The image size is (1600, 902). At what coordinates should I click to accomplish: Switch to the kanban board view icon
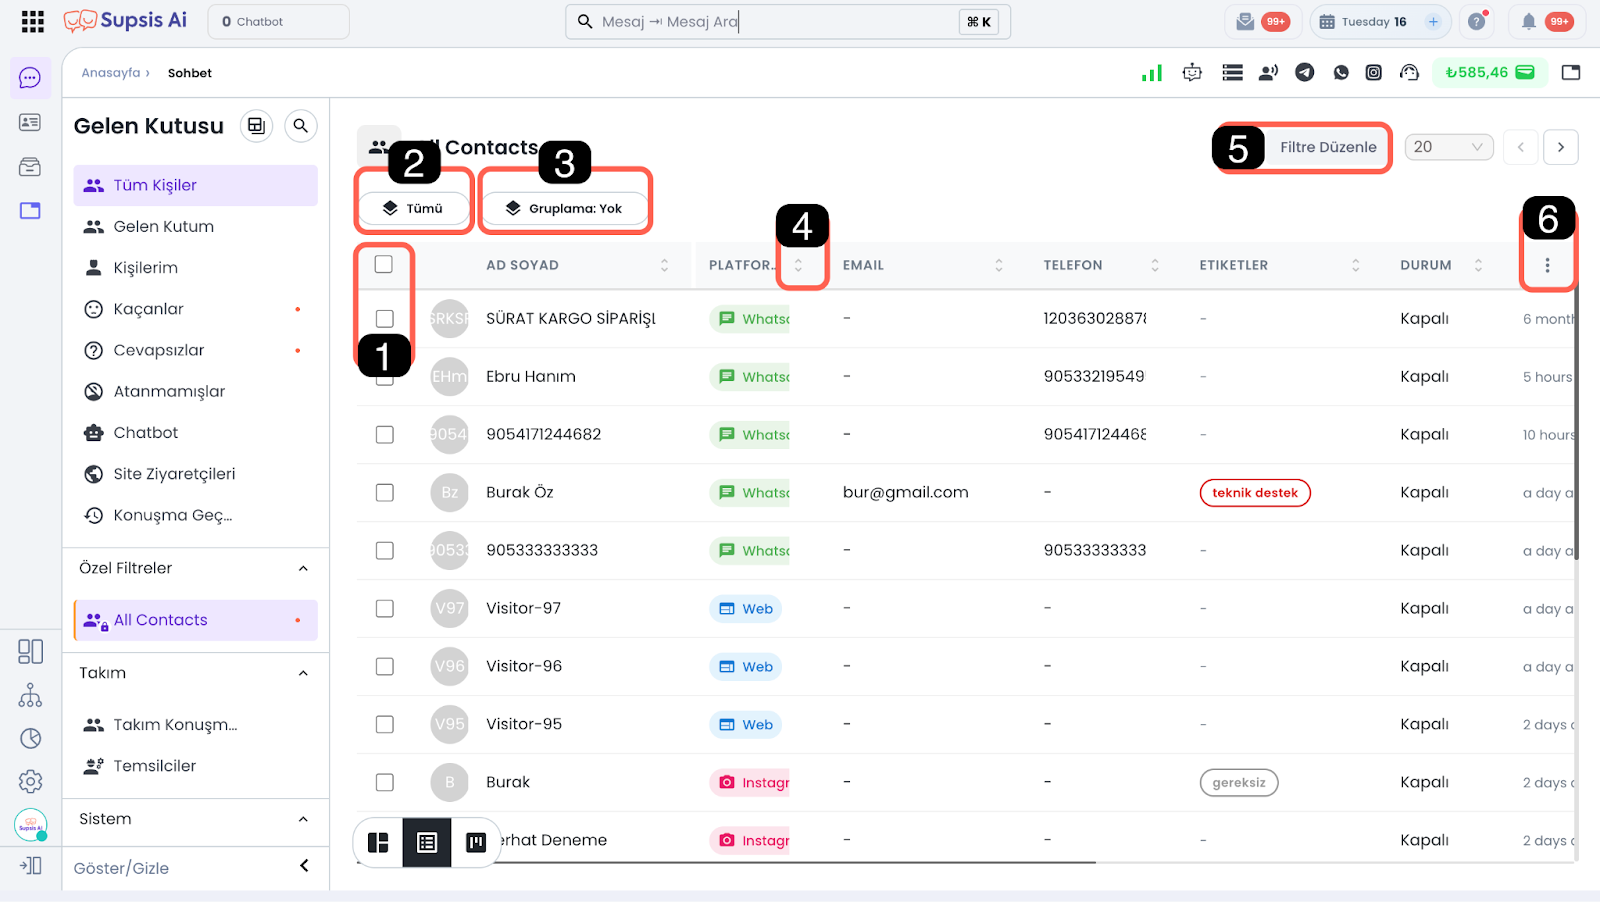[476, 842]
